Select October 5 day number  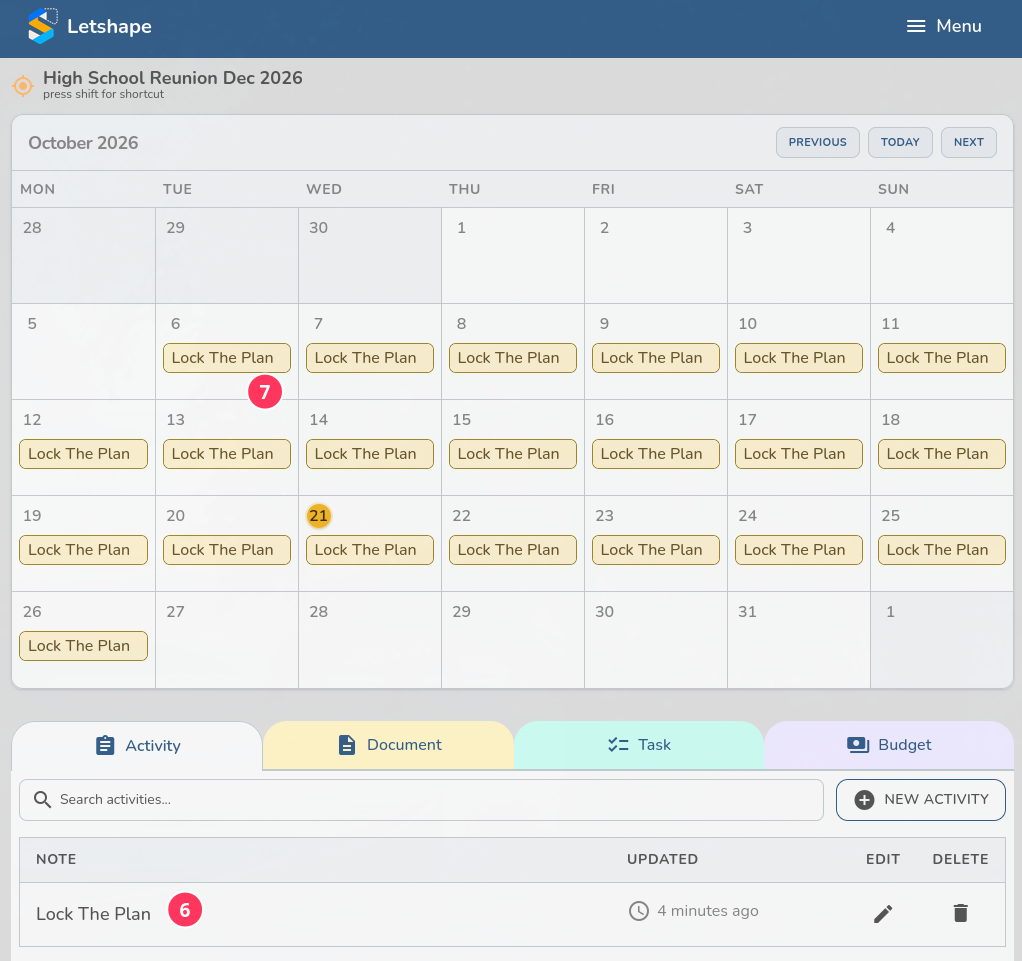coord(32,323)
